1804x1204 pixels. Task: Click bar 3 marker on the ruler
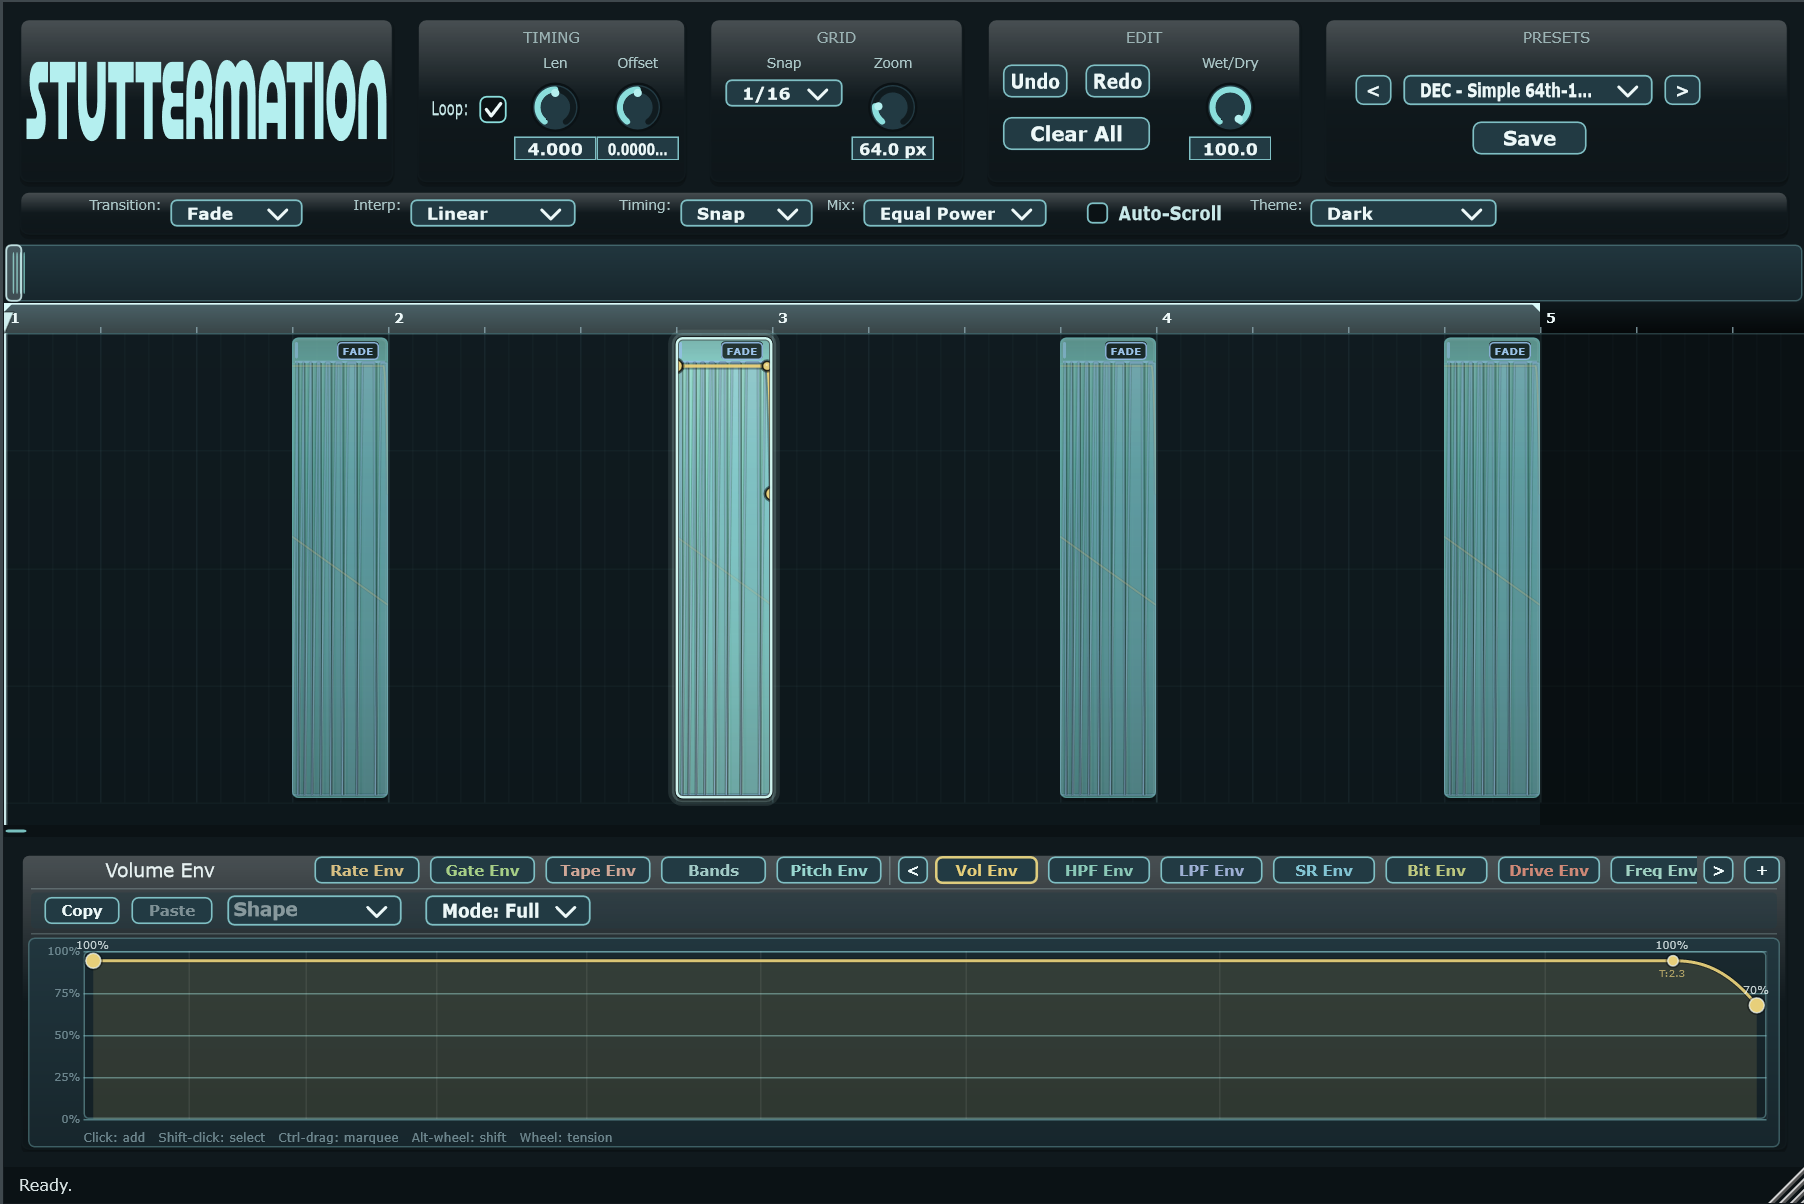pos(783,318)
